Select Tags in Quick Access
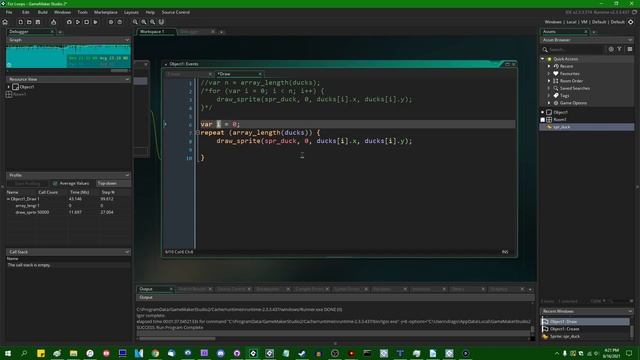This screenshot has height=360, width=640. point(564,96)
